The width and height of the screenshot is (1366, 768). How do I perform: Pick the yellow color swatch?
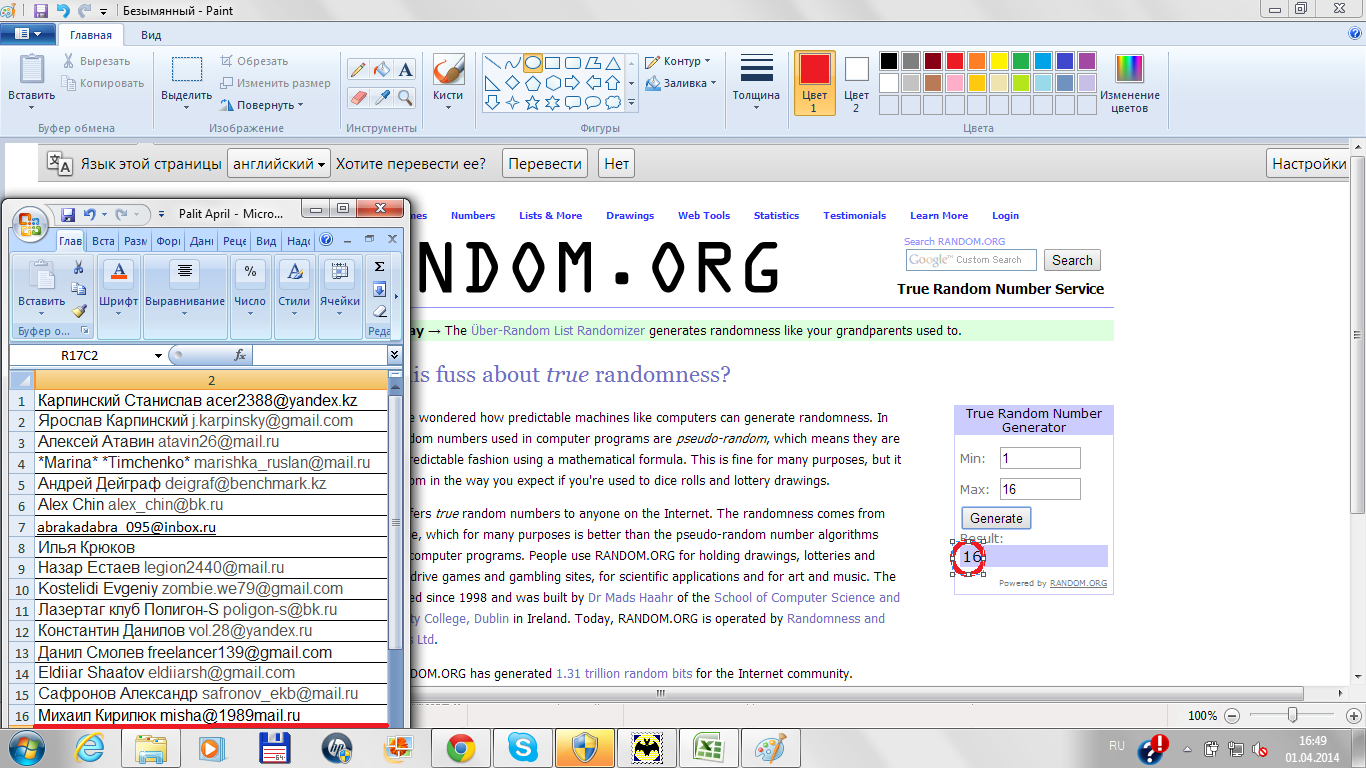998,61
